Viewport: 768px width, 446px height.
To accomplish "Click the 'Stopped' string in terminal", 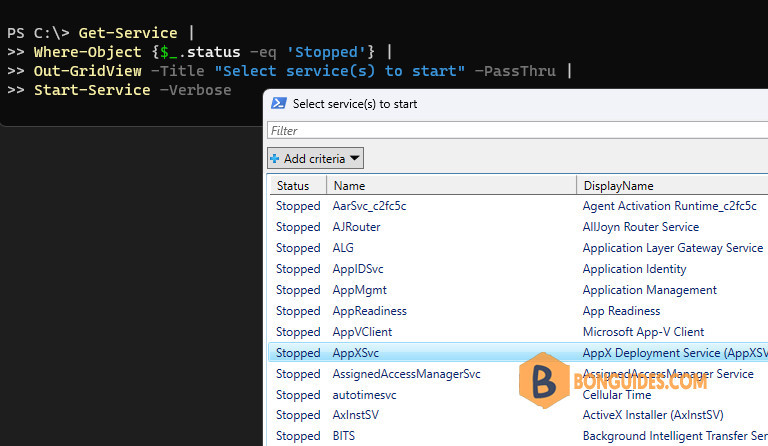I will [326, 52].
